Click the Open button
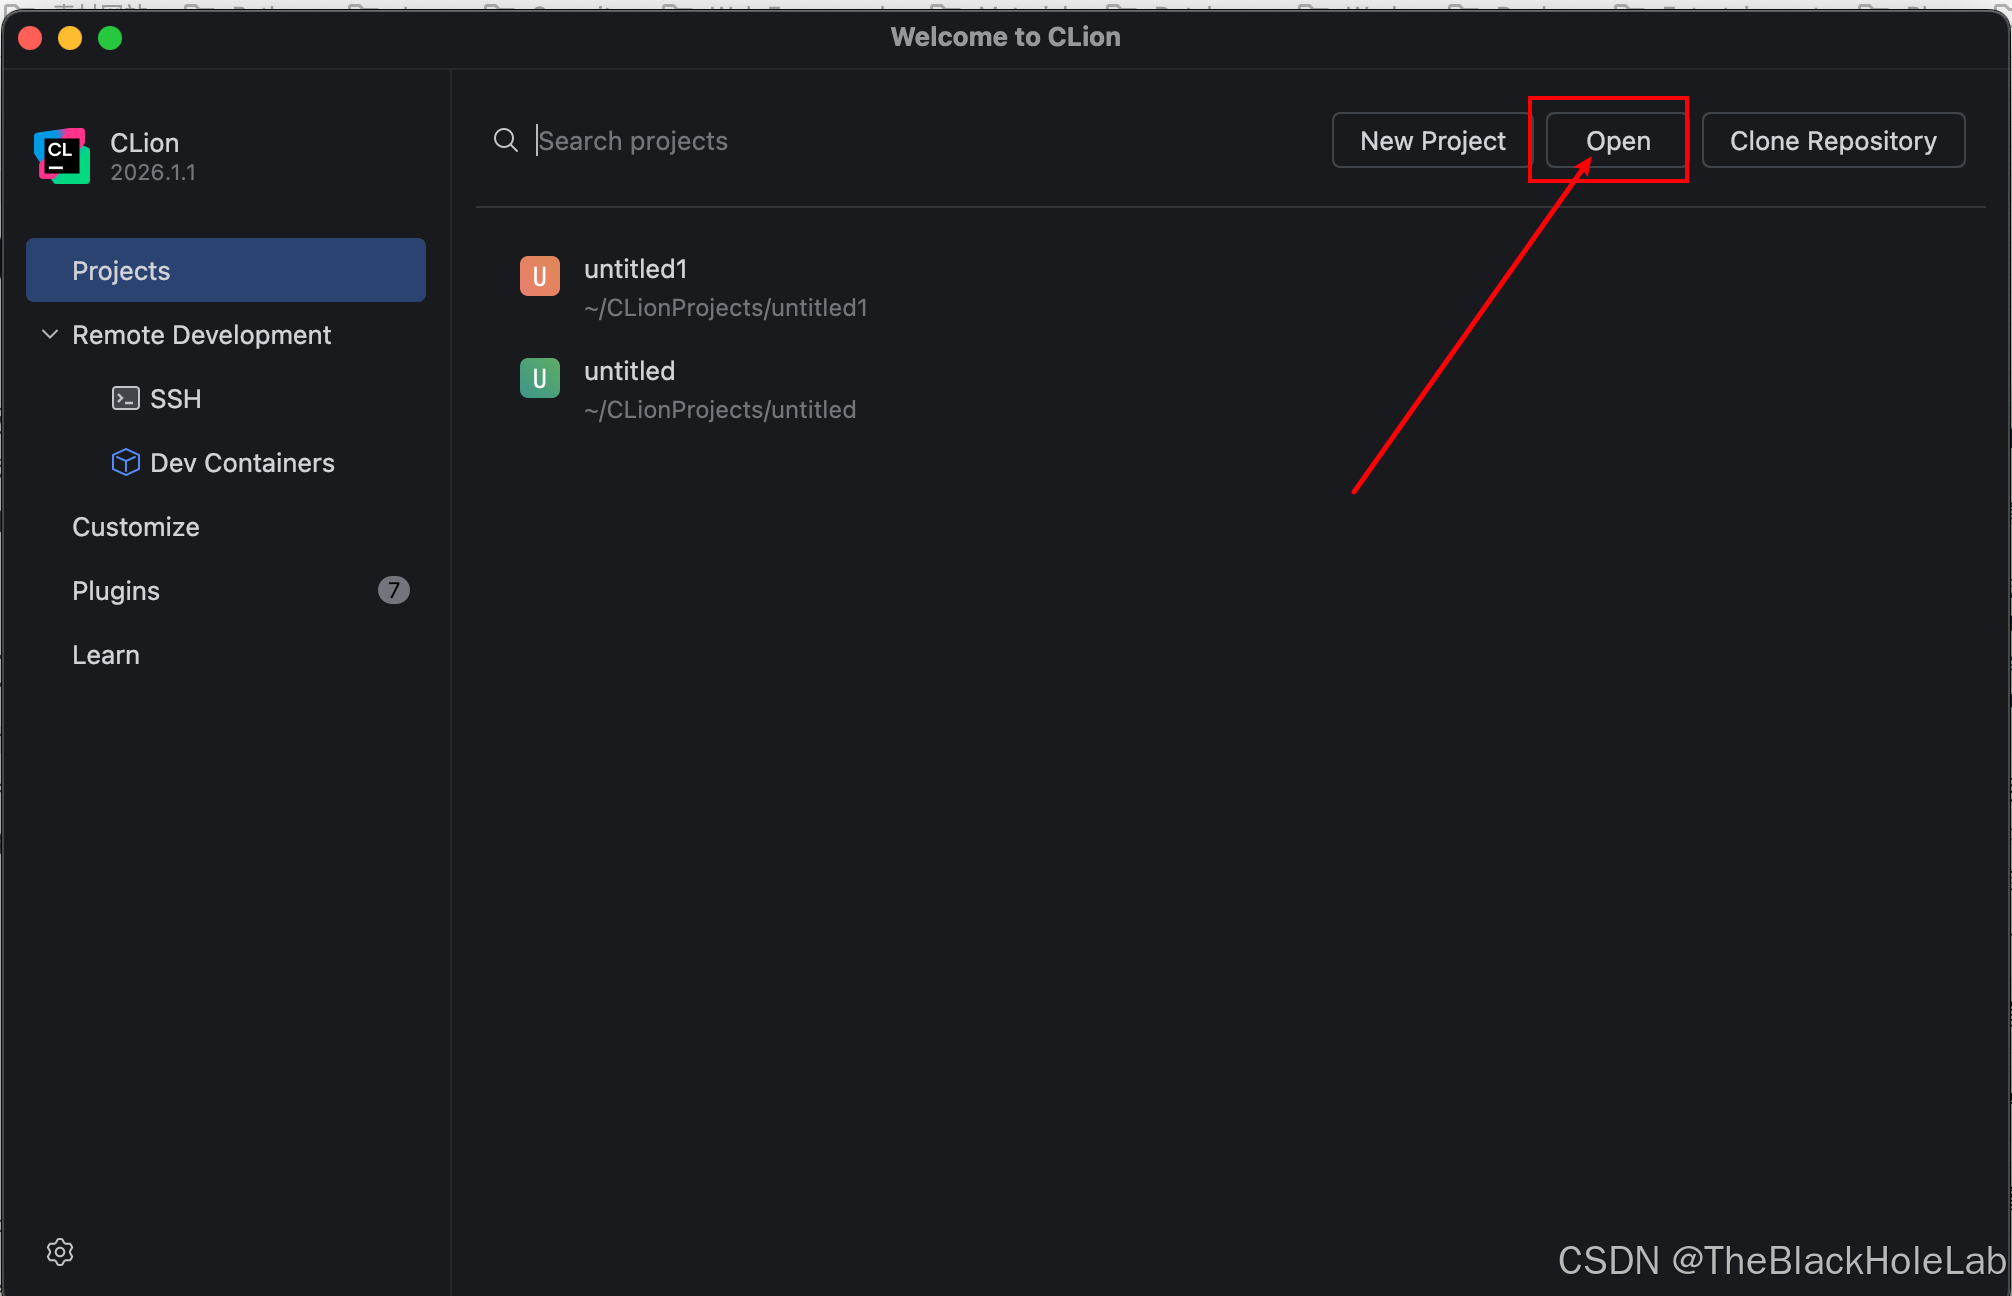Image resolution: width=2012 pixels, height=1296 pixels. point(1617,140)
